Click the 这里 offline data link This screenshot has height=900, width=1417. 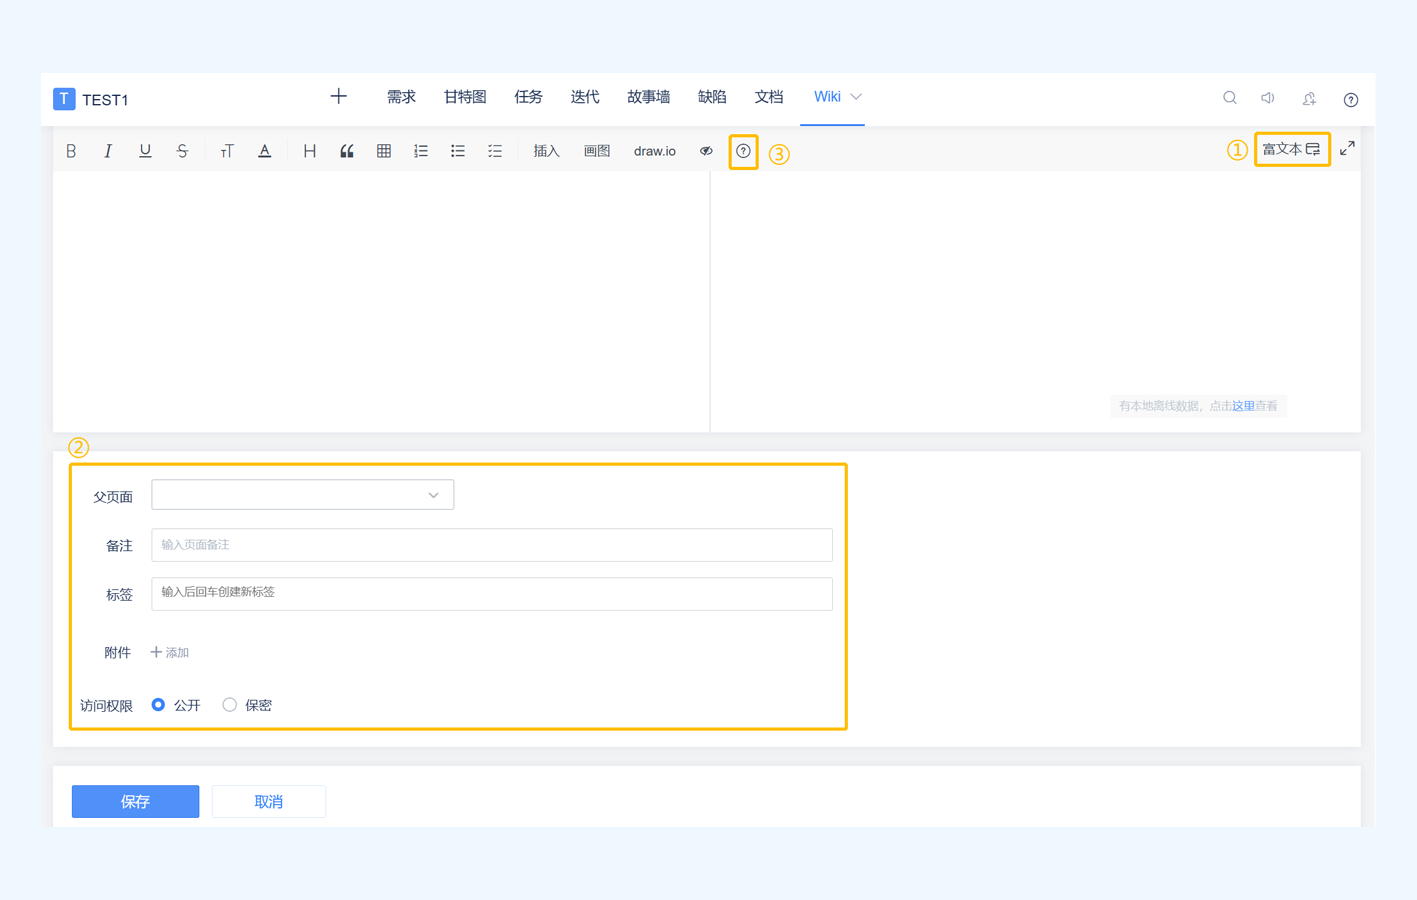(1243, 406)
